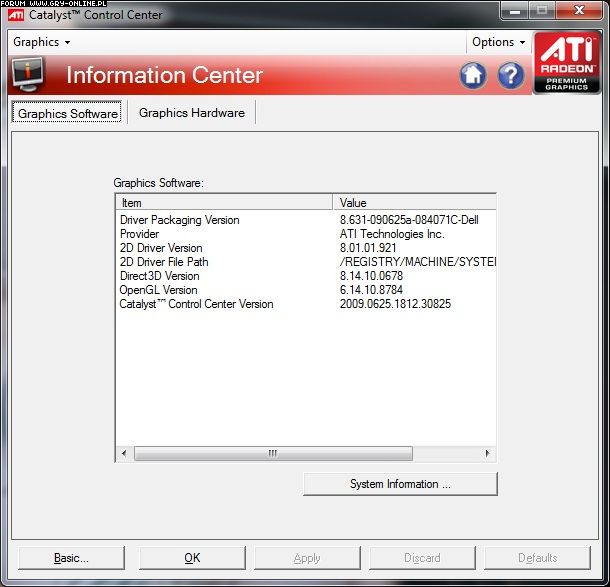Sort by the Item column header

point(225,203)
